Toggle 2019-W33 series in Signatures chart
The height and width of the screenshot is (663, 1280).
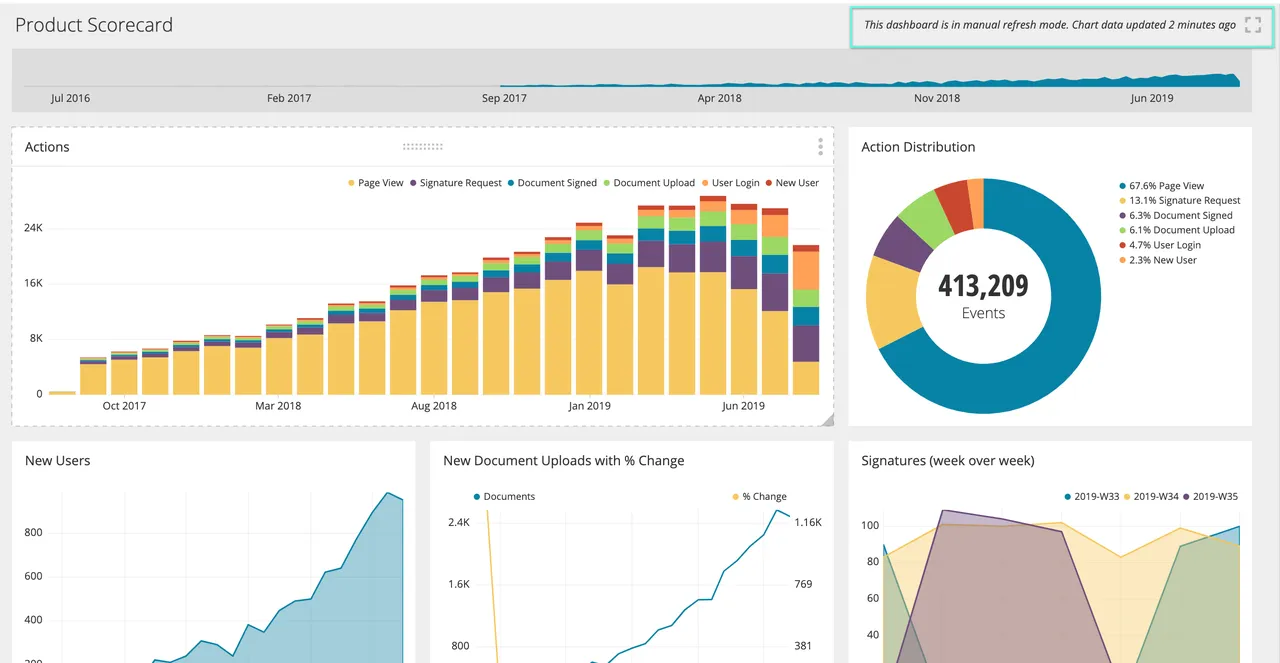point(1092,496)
